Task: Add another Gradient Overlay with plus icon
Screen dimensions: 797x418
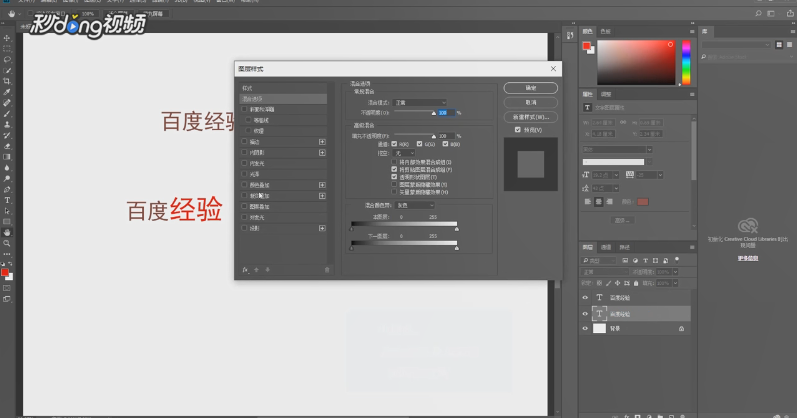Action: (x=322, y=196)
